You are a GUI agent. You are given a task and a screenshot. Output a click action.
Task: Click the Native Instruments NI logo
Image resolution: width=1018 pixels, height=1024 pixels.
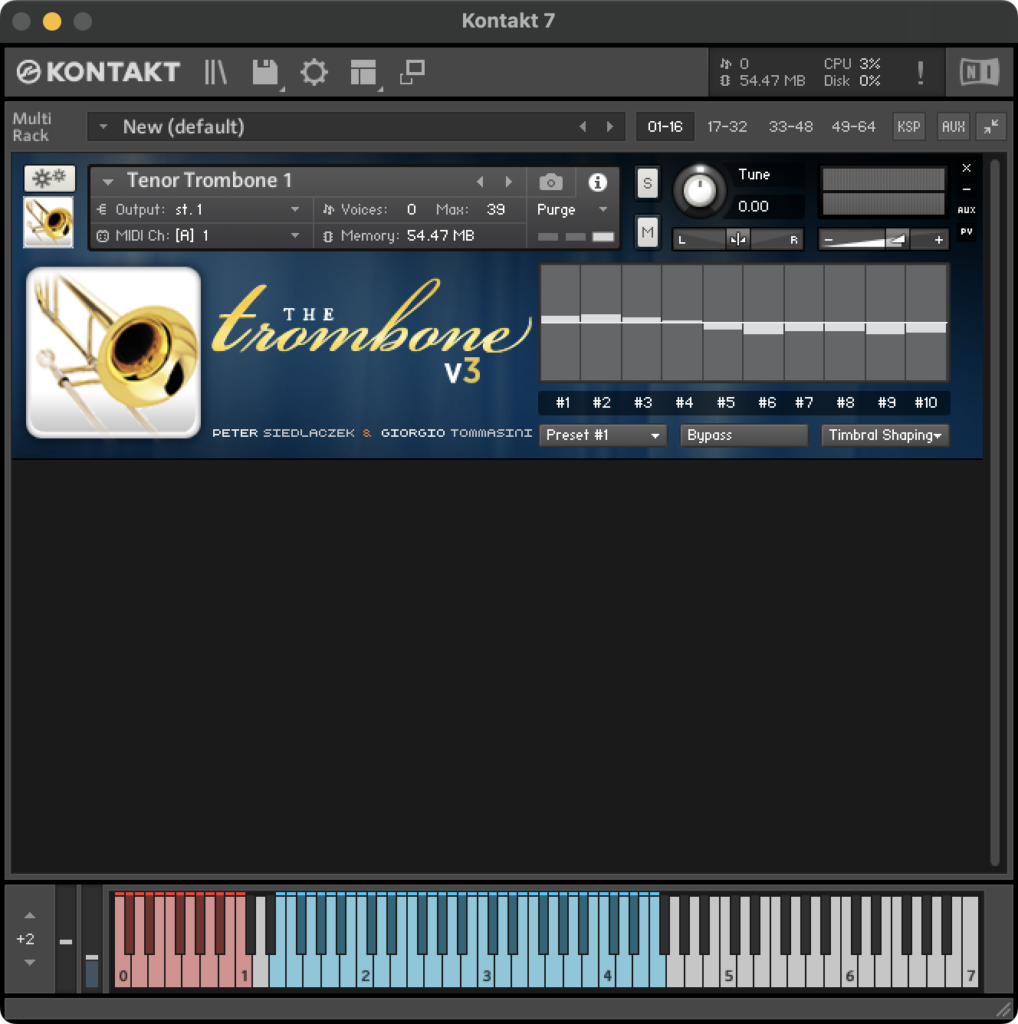[979, 72]
